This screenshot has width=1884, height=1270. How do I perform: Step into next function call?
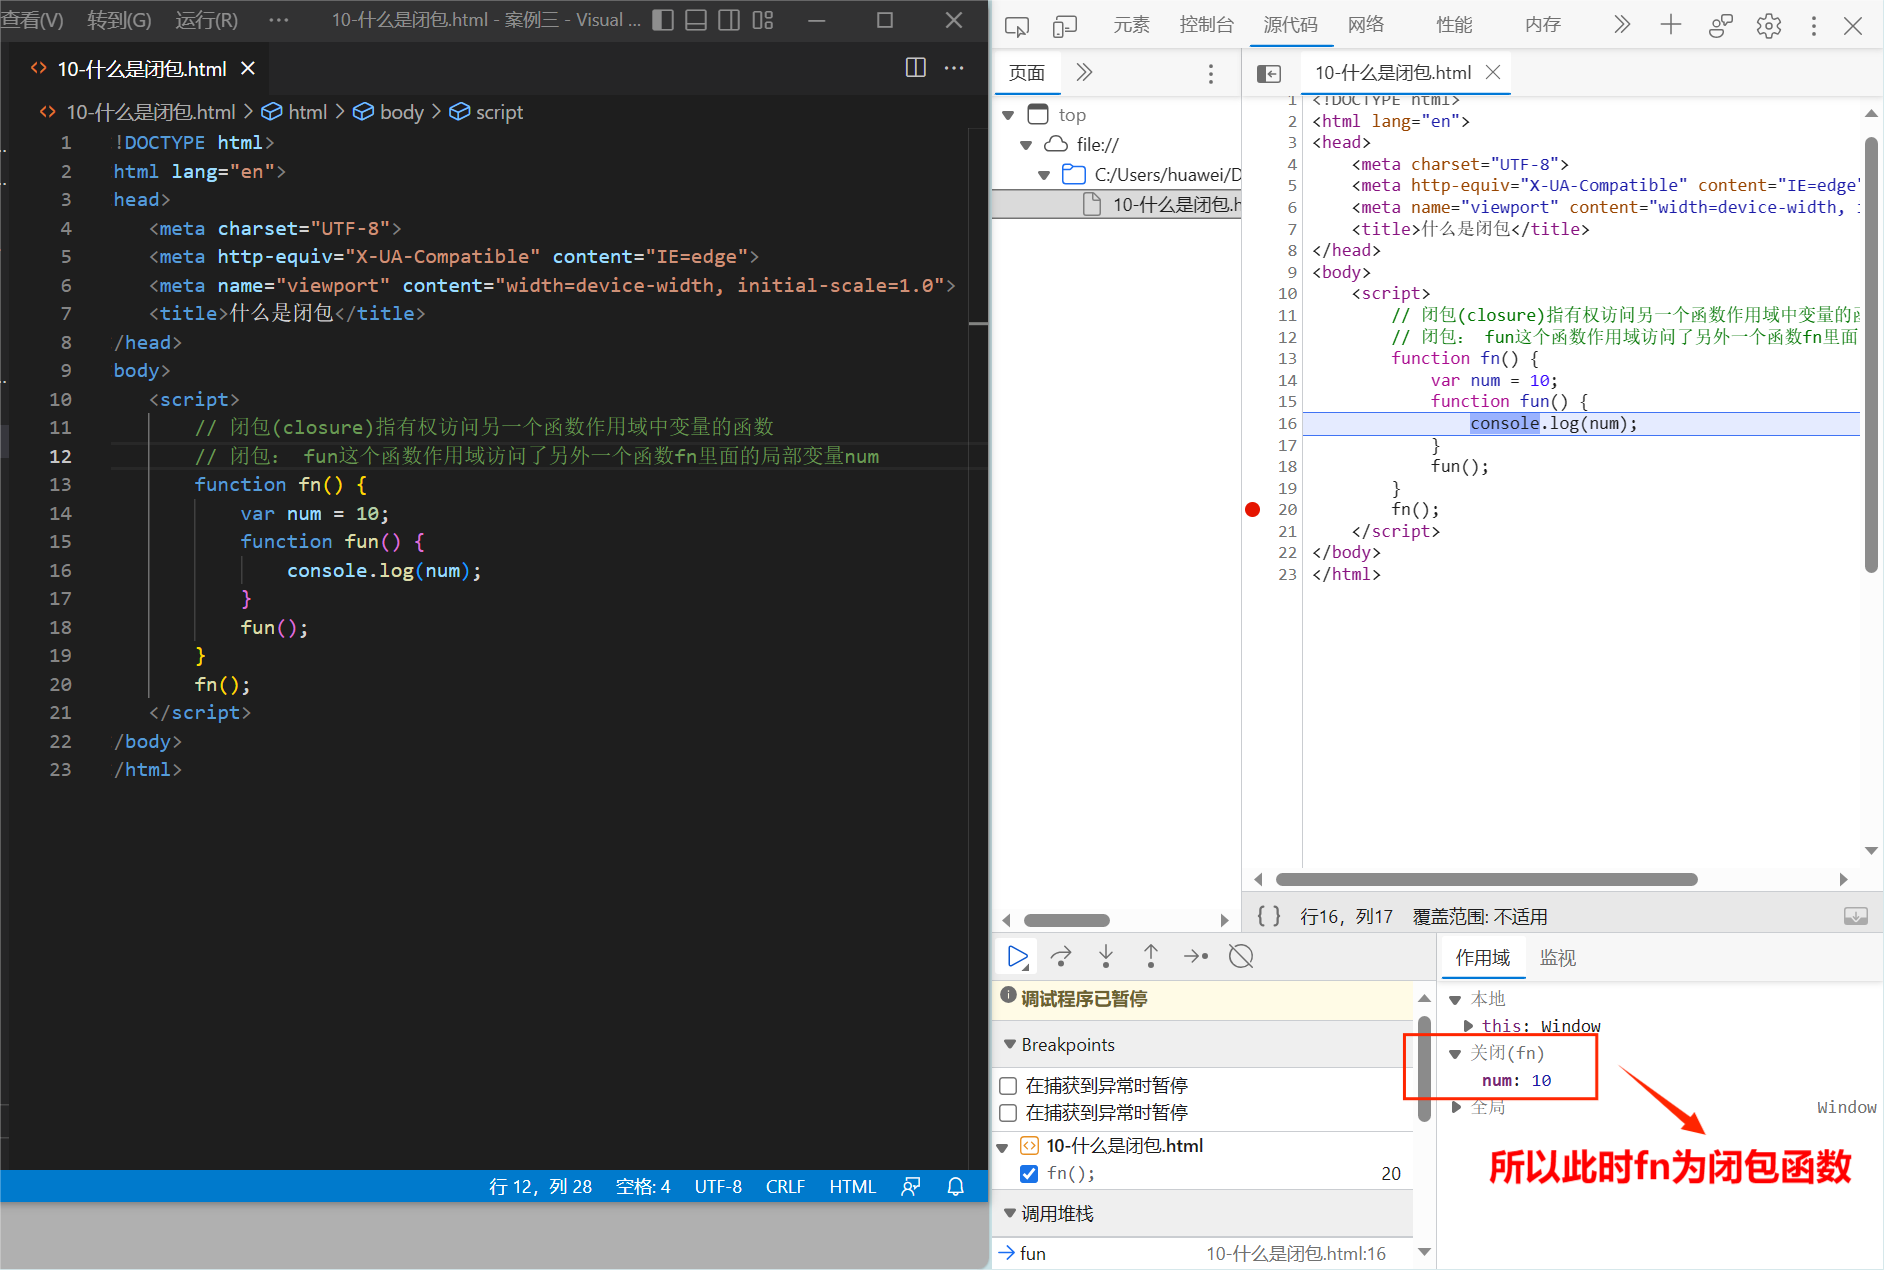1106,956
